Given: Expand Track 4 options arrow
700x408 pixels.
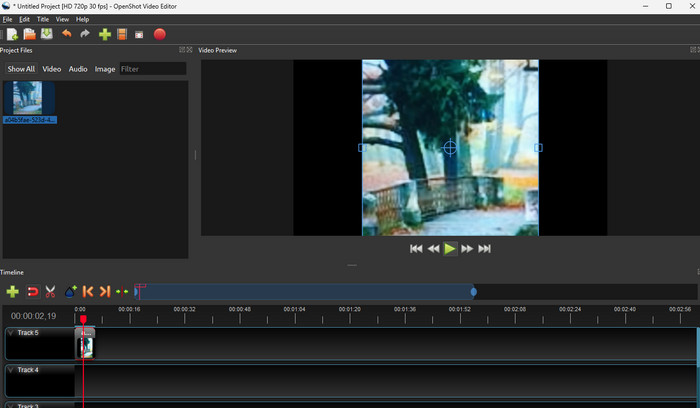Looking at the screenshot, I should 11,370.
